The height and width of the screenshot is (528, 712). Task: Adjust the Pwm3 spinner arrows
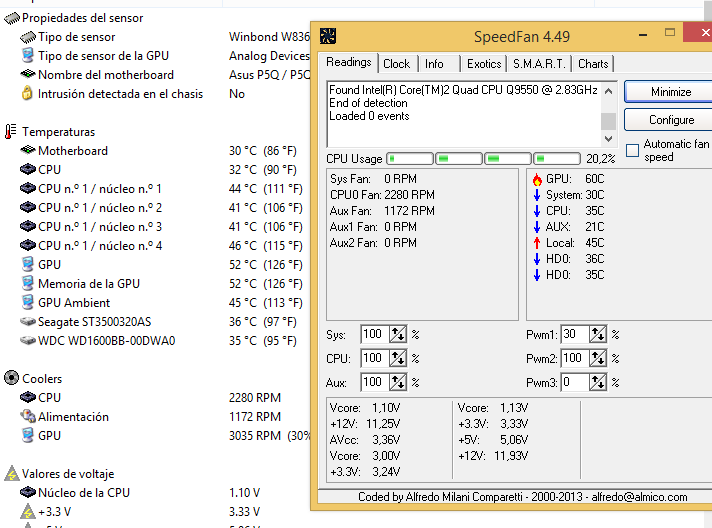[x=598, y=382]
